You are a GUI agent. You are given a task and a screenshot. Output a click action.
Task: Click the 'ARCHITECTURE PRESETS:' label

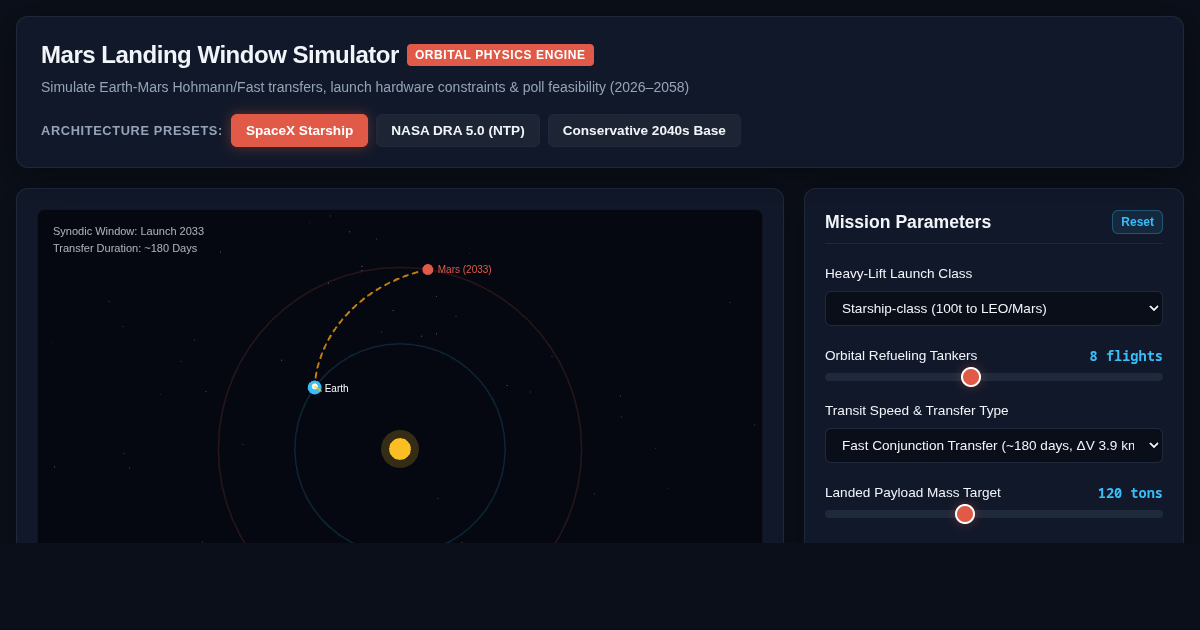click(x=132, y=131)
